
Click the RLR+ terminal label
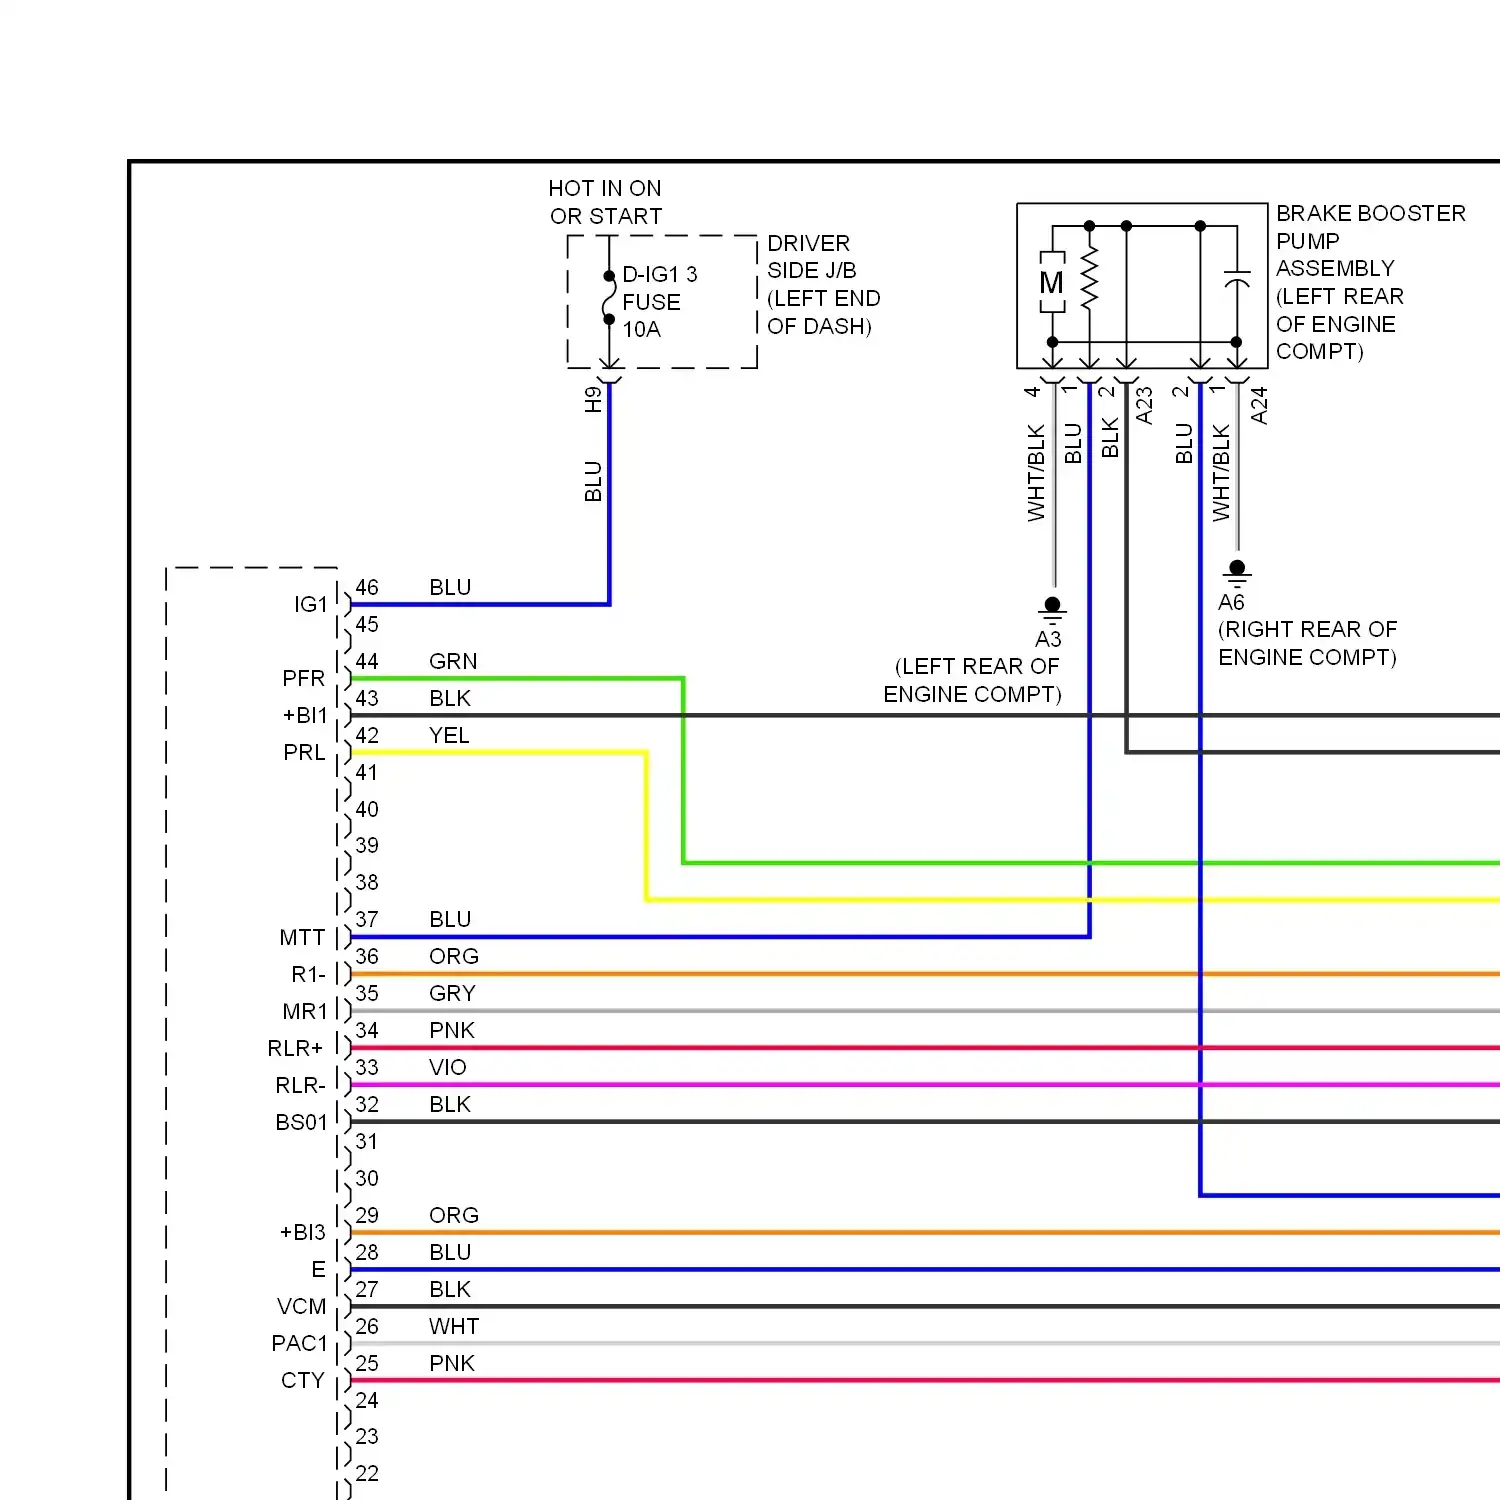295,1048
